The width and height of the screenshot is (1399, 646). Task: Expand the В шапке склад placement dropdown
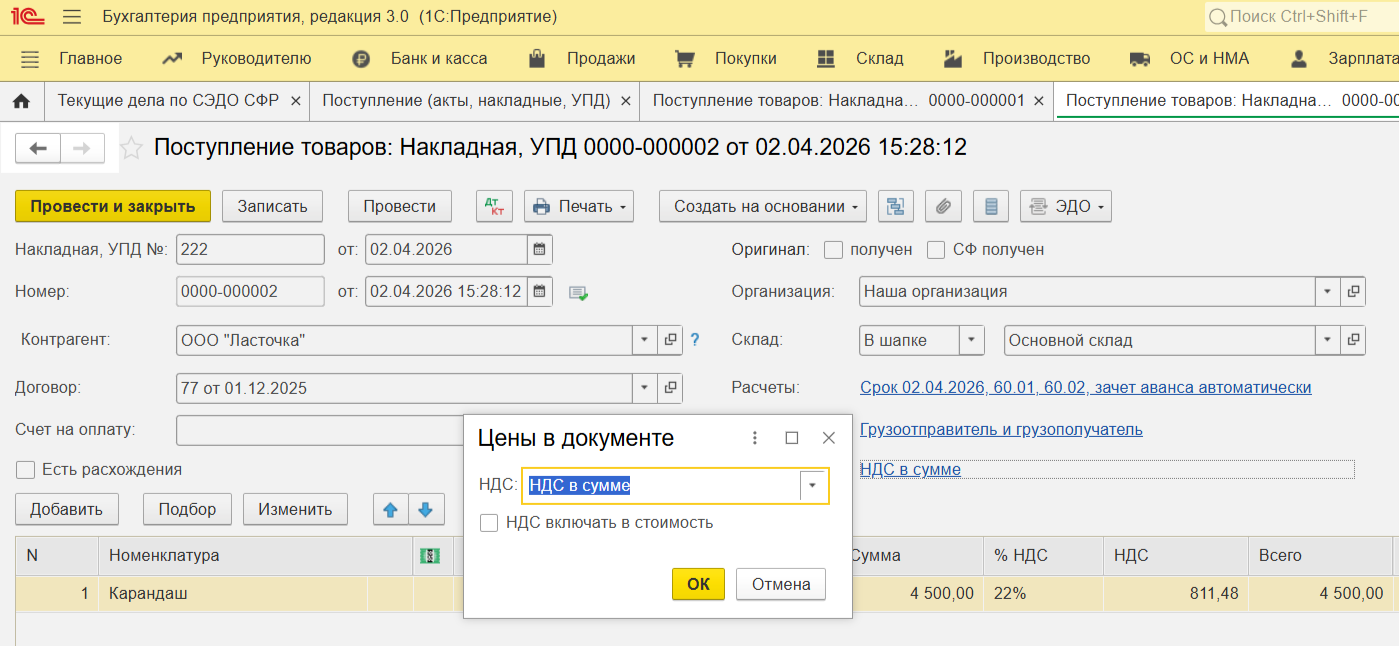point(972,340)
